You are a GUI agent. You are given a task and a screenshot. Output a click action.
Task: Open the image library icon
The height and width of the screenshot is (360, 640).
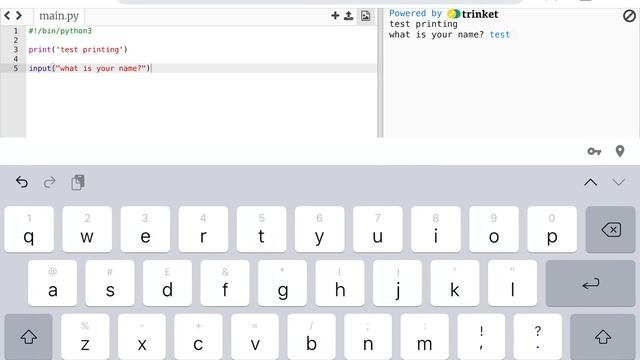click(366, 16)
